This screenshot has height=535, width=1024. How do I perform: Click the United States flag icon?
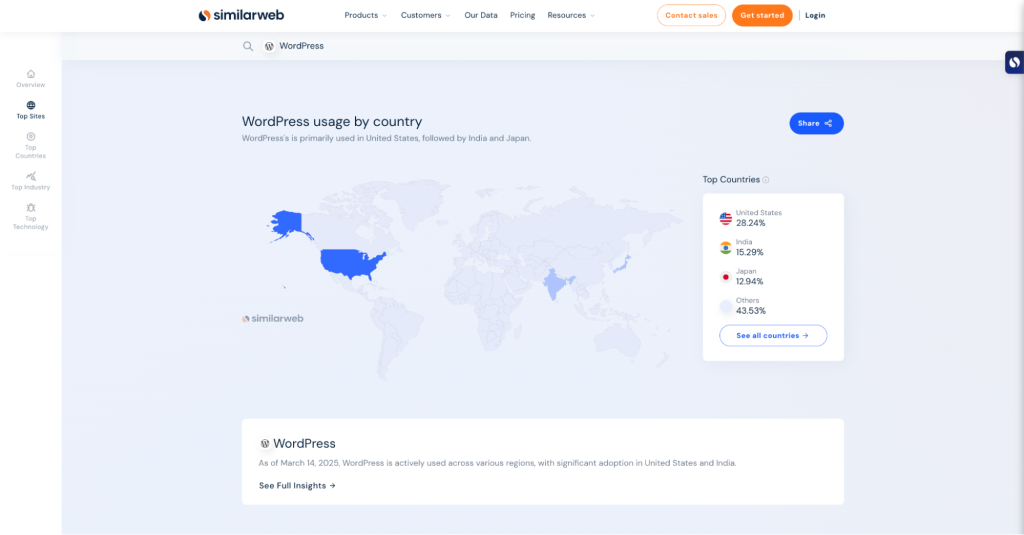click(x=726, y=218)
